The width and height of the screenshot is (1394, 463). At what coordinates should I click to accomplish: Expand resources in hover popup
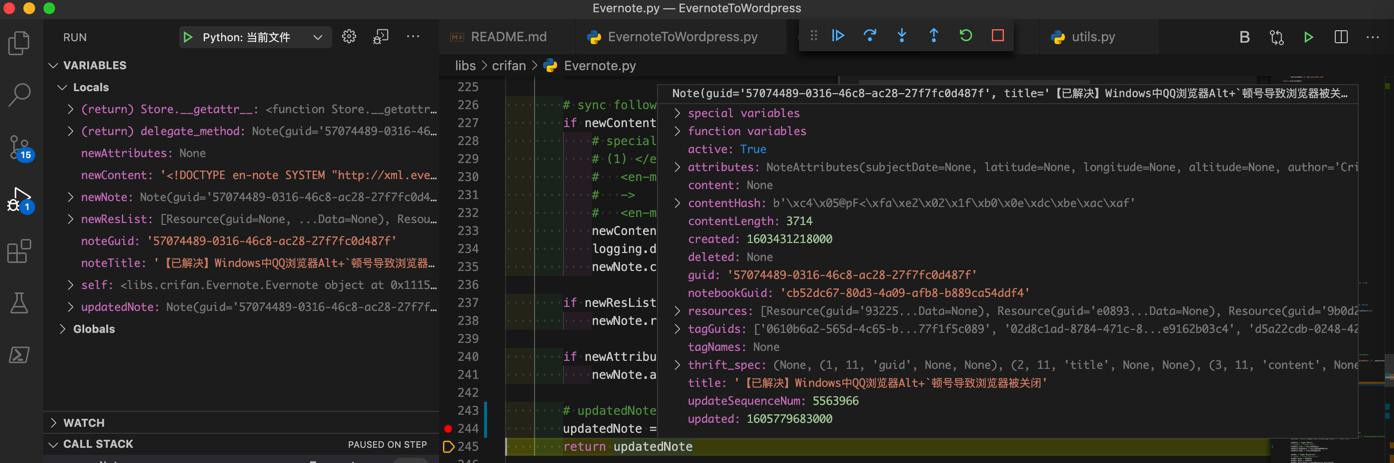coord(677,311)
